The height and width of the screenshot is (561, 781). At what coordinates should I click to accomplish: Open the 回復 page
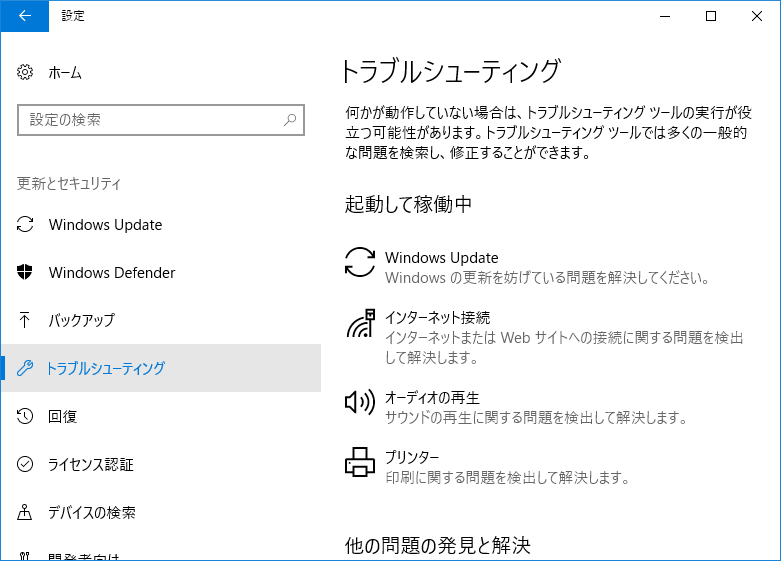[x=62, y=416]
